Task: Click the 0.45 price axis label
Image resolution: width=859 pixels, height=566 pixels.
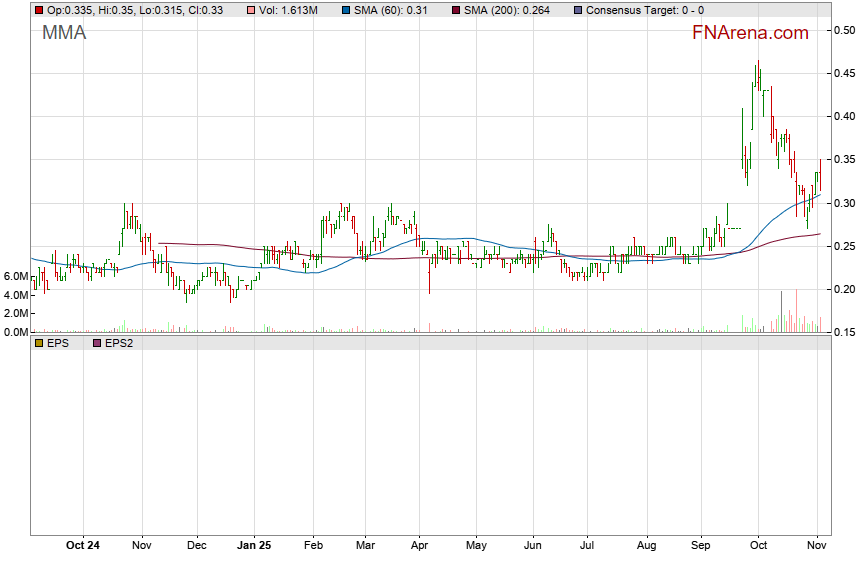Action: coord(843,74)
